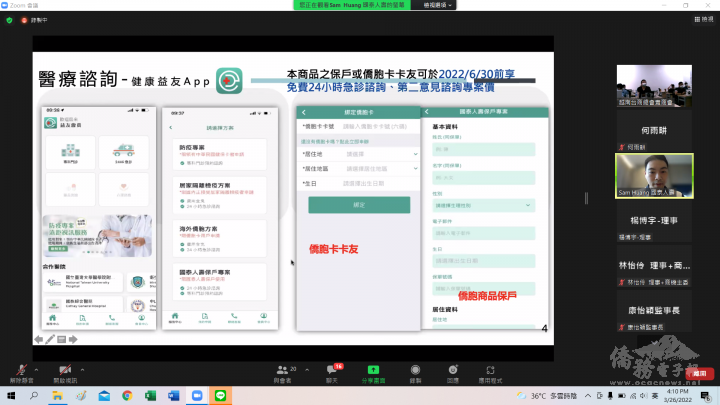Click the home tab icon in first phone
The width and height of the screenshot is (720, 405).
pos(52,320)
